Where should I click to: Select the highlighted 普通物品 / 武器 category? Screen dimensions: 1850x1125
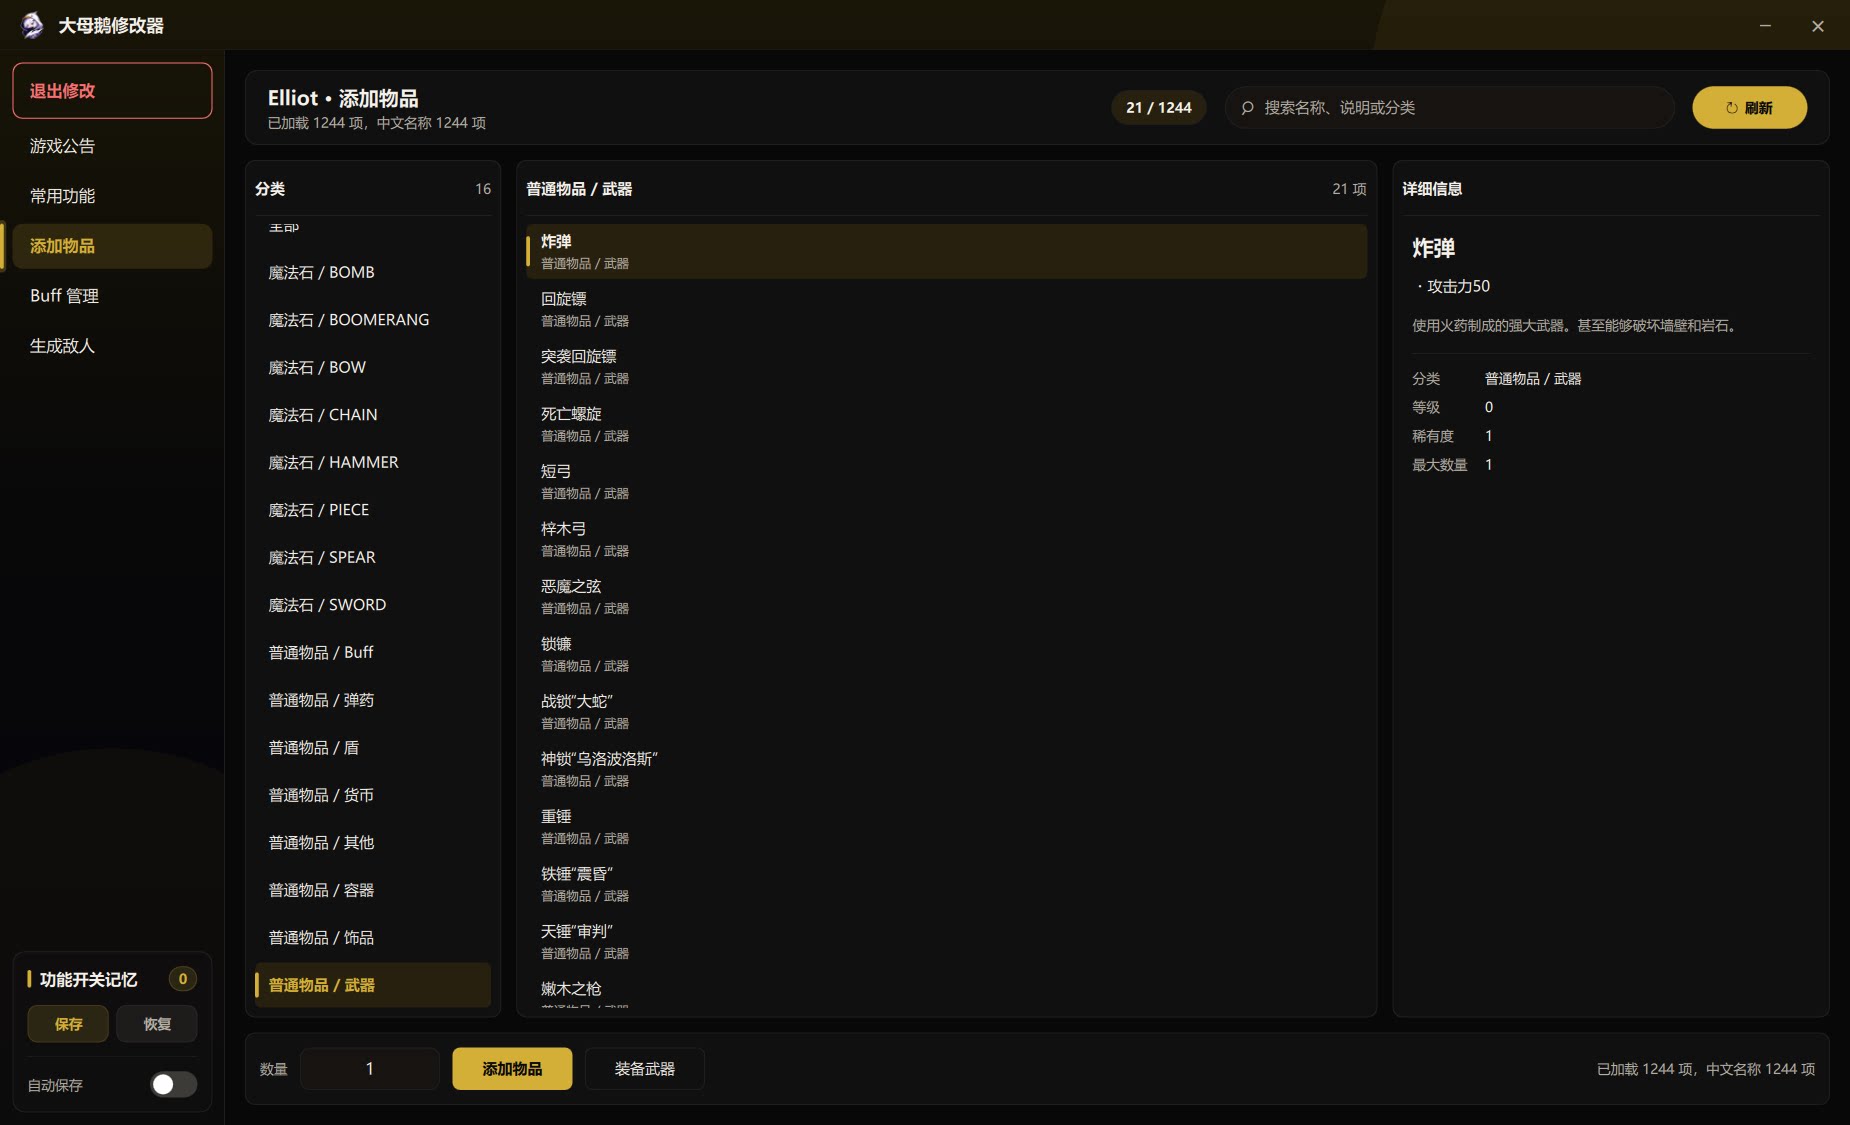(373, 985)
